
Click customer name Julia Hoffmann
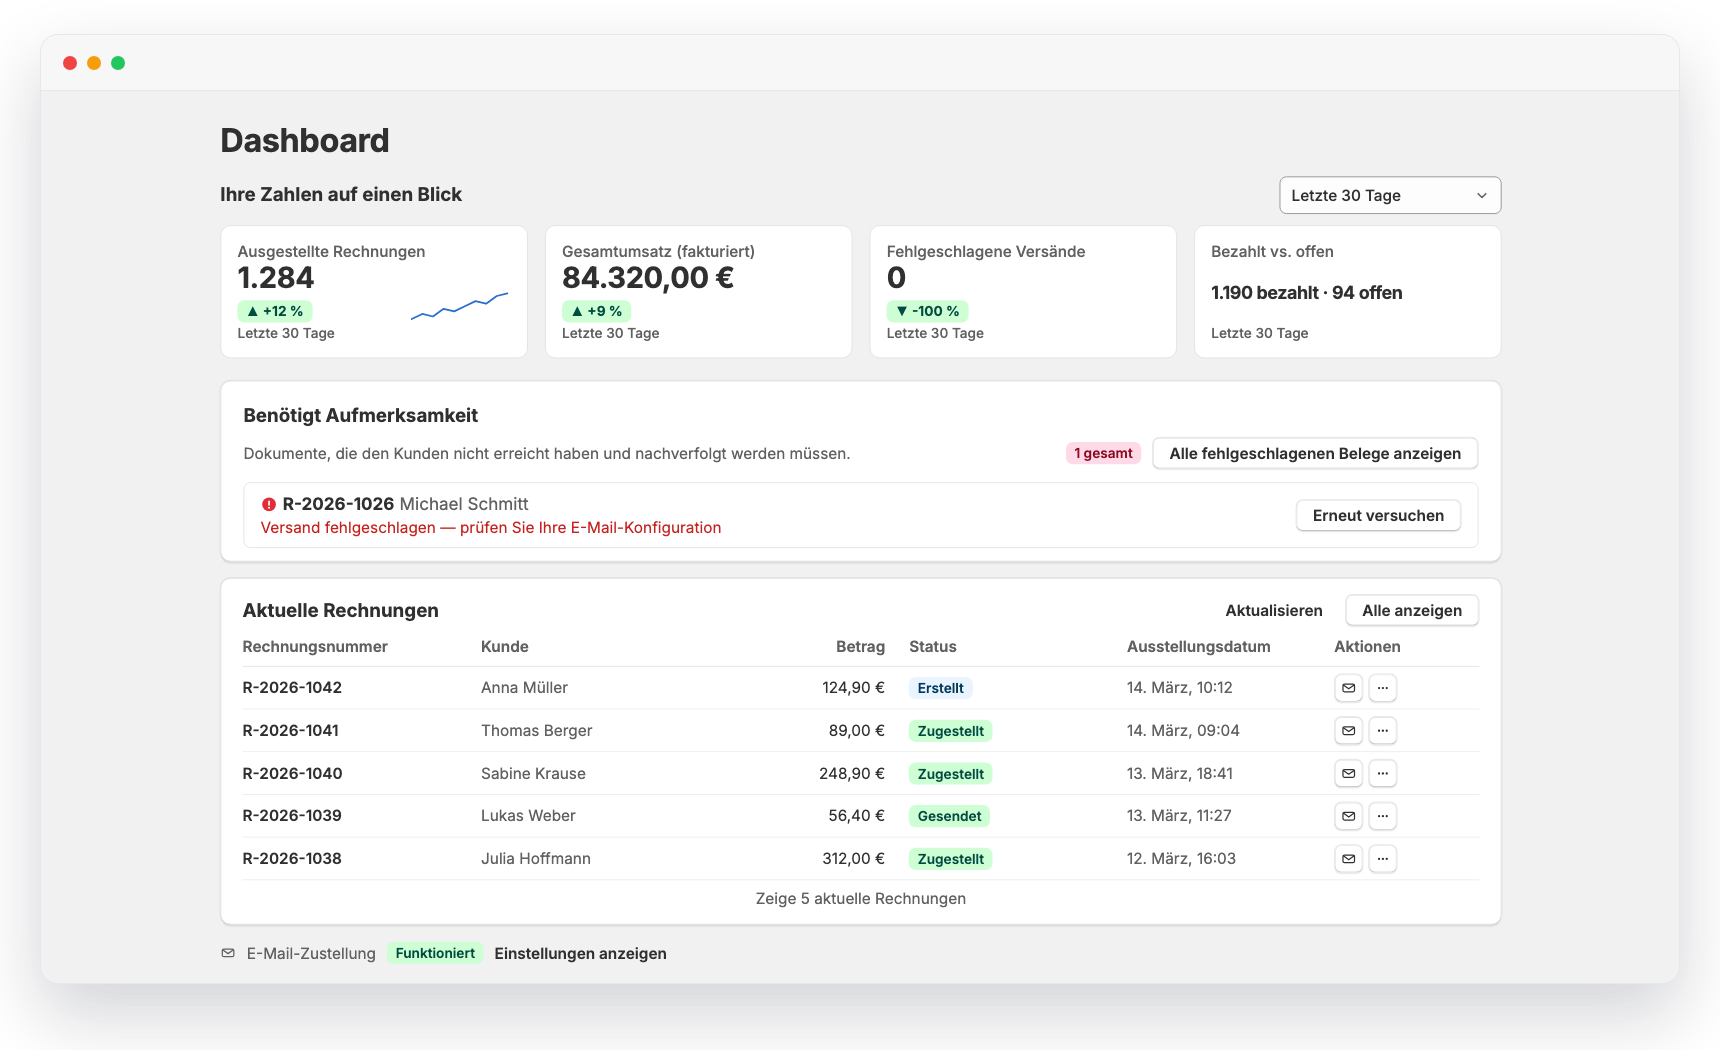[535, 859]
